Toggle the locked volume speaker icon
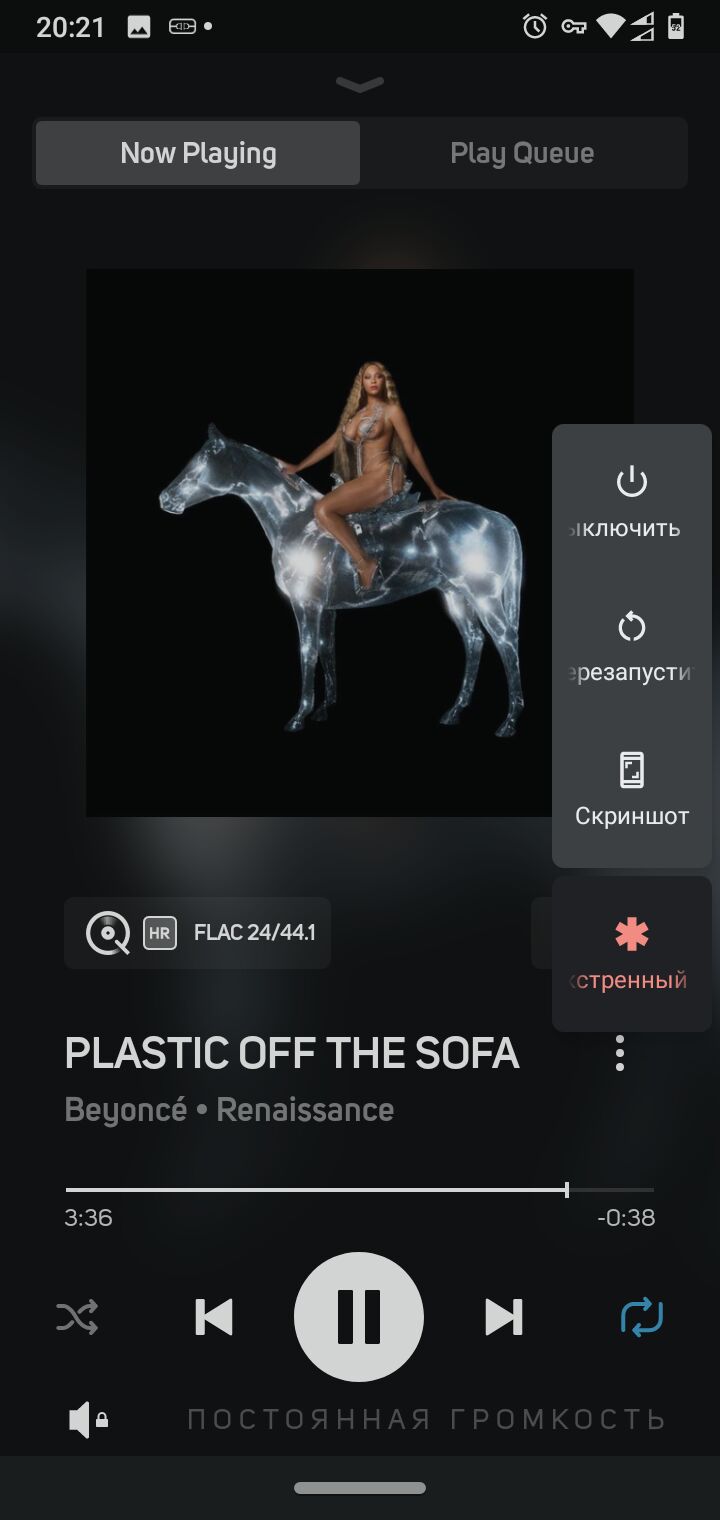The width and height of the screenshot is (720, 1520). point(88,1420)
